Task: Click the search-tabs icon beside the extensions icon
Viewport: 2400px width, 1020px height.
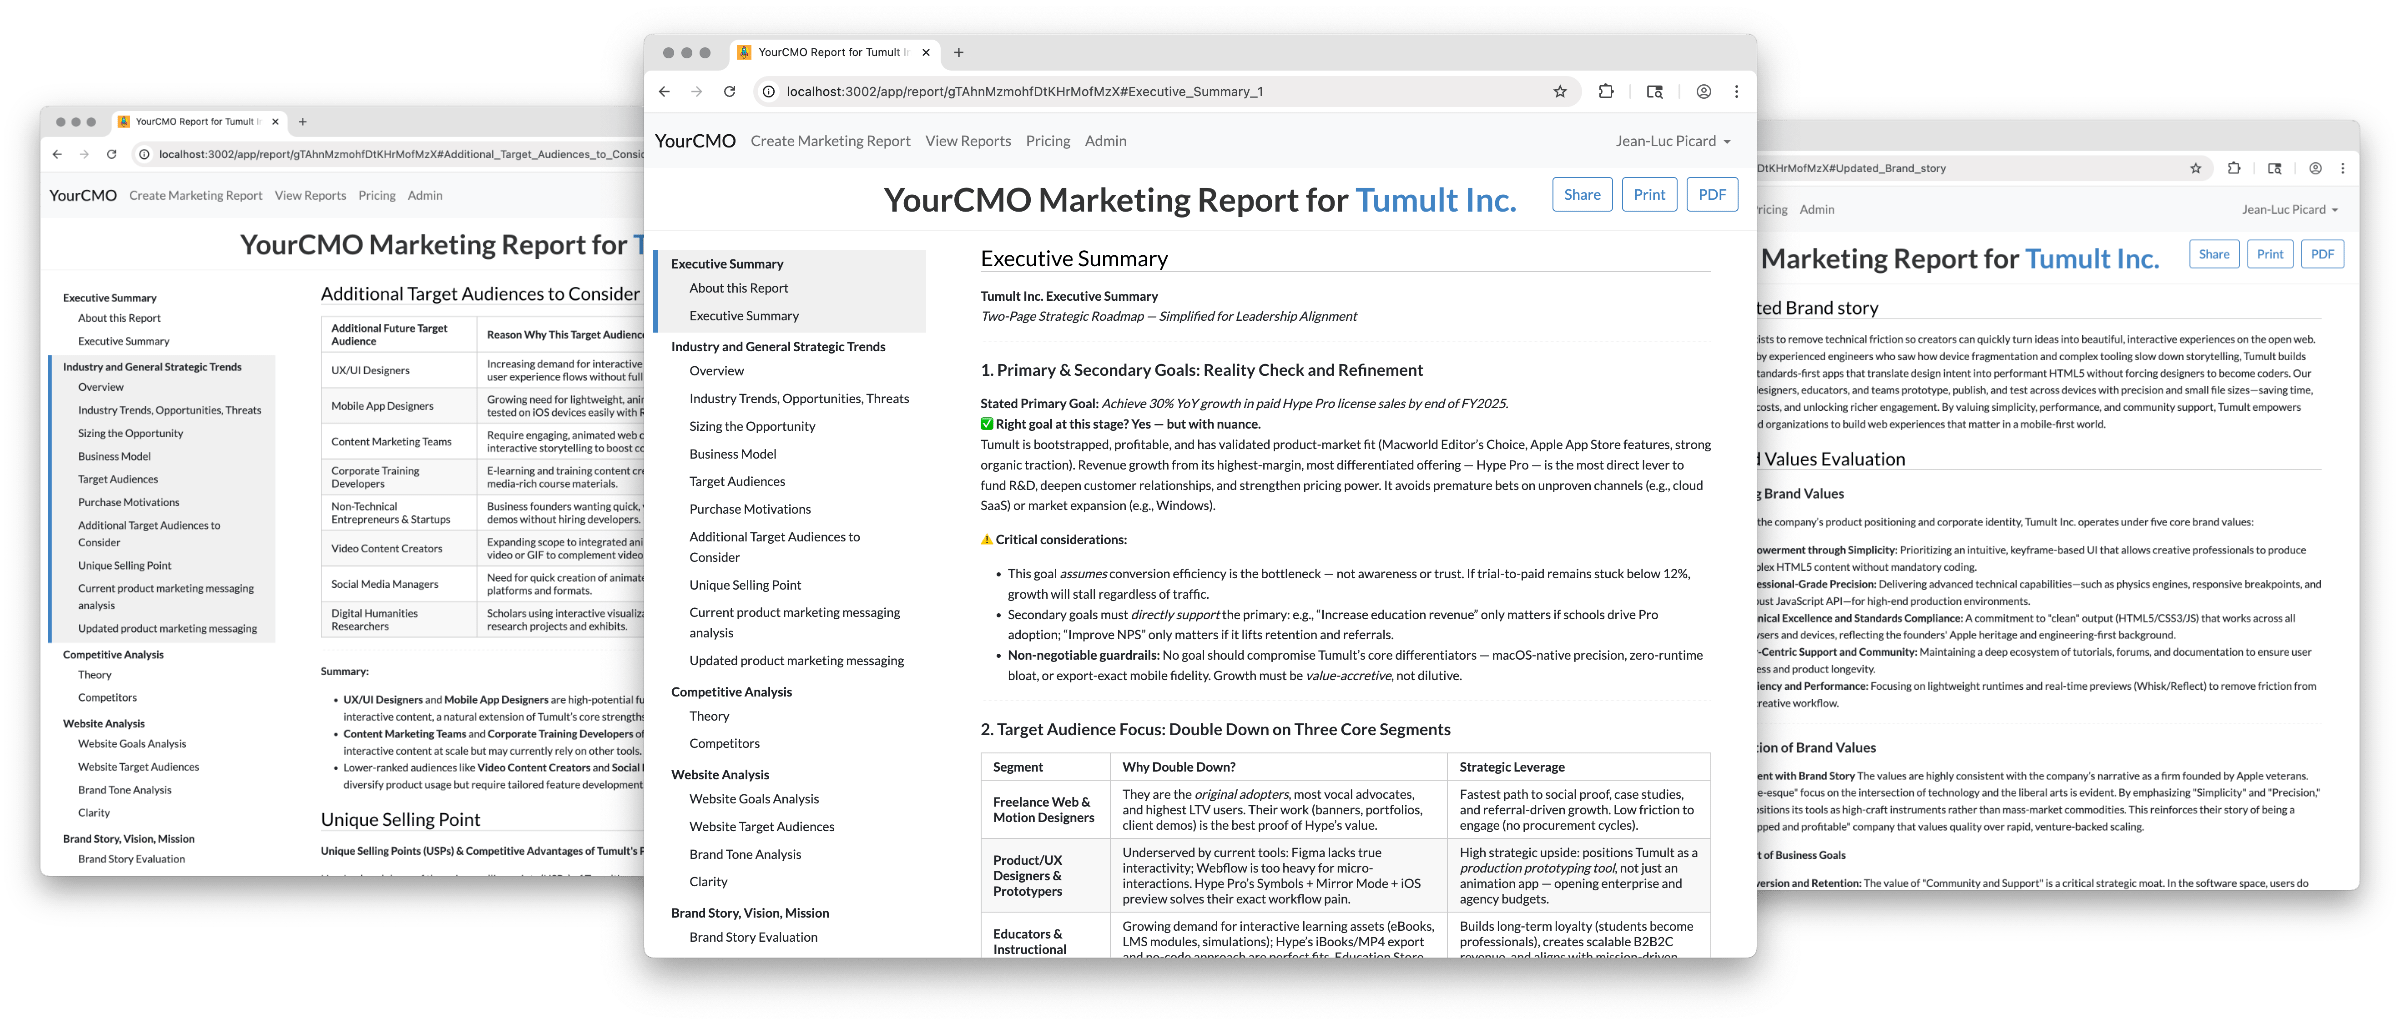Action: [1655, 91]
